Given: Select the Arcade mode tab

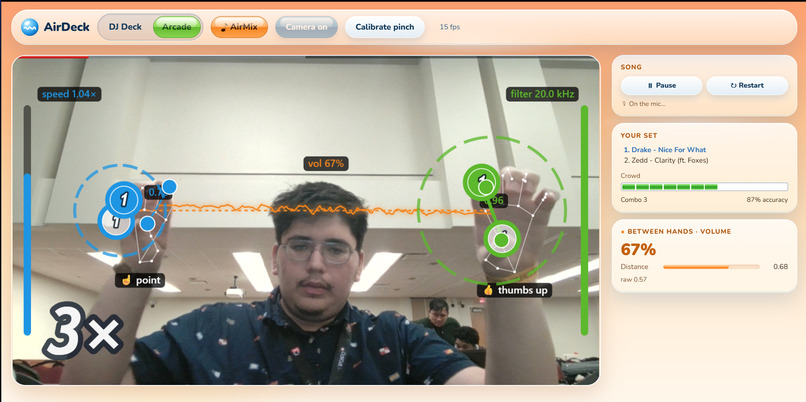Looking at the screenshot, I should coord(177,27).
